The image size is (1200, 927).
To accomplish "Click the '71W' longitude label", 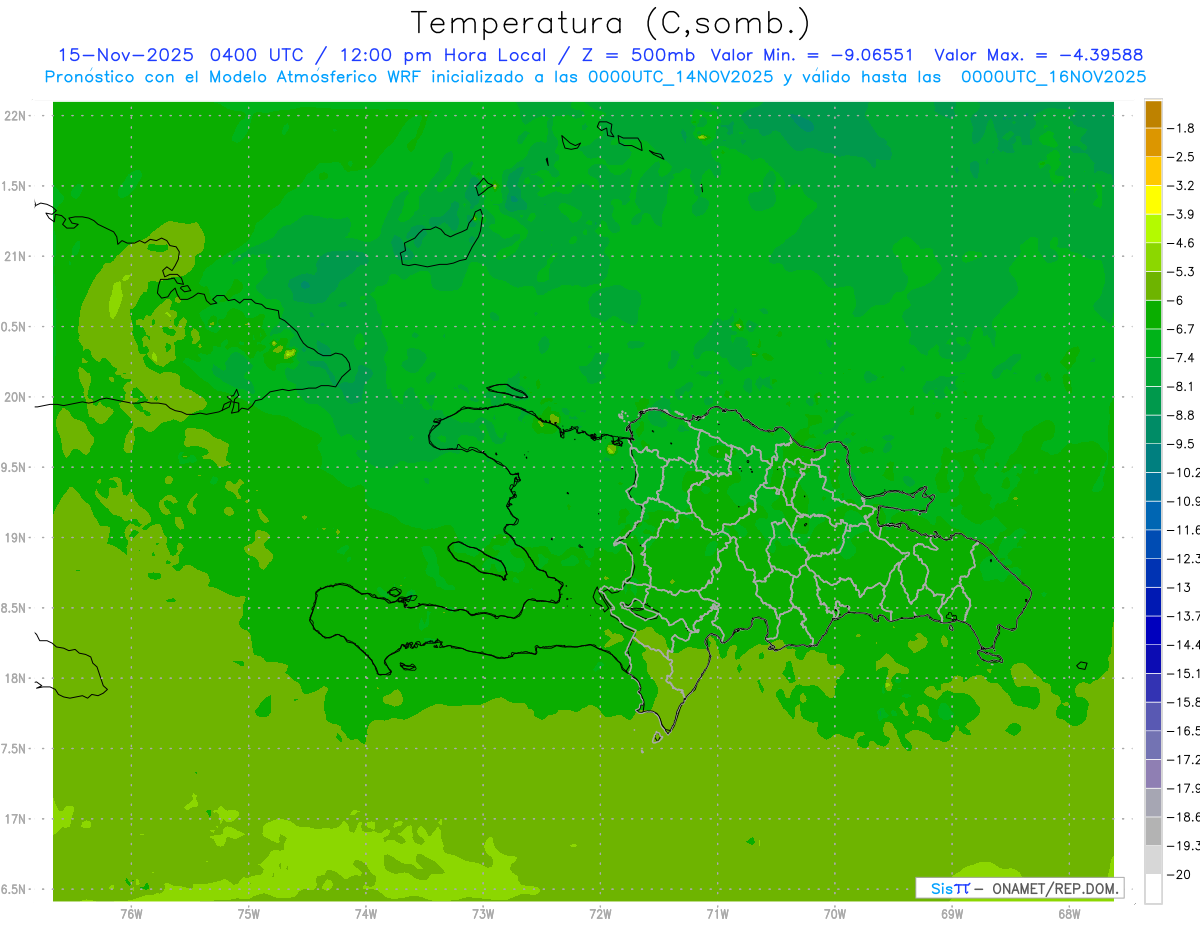I will click(717, 913).
